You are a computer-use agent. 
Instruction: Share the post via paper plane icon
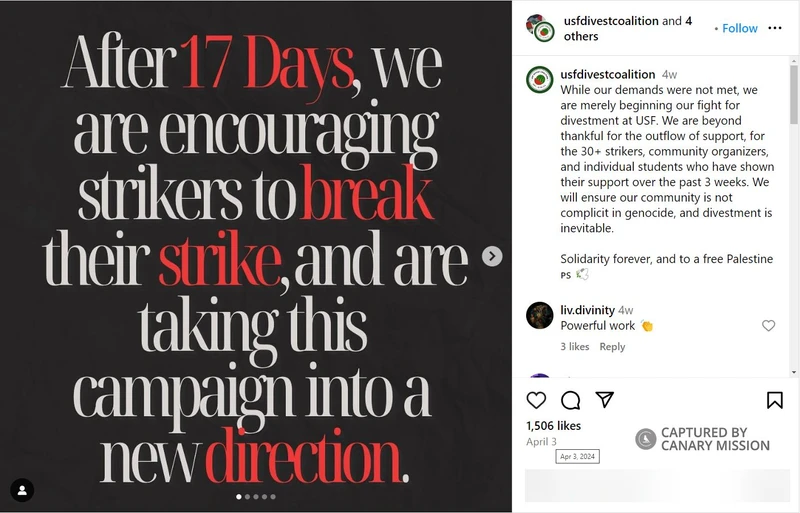point(604,400)
